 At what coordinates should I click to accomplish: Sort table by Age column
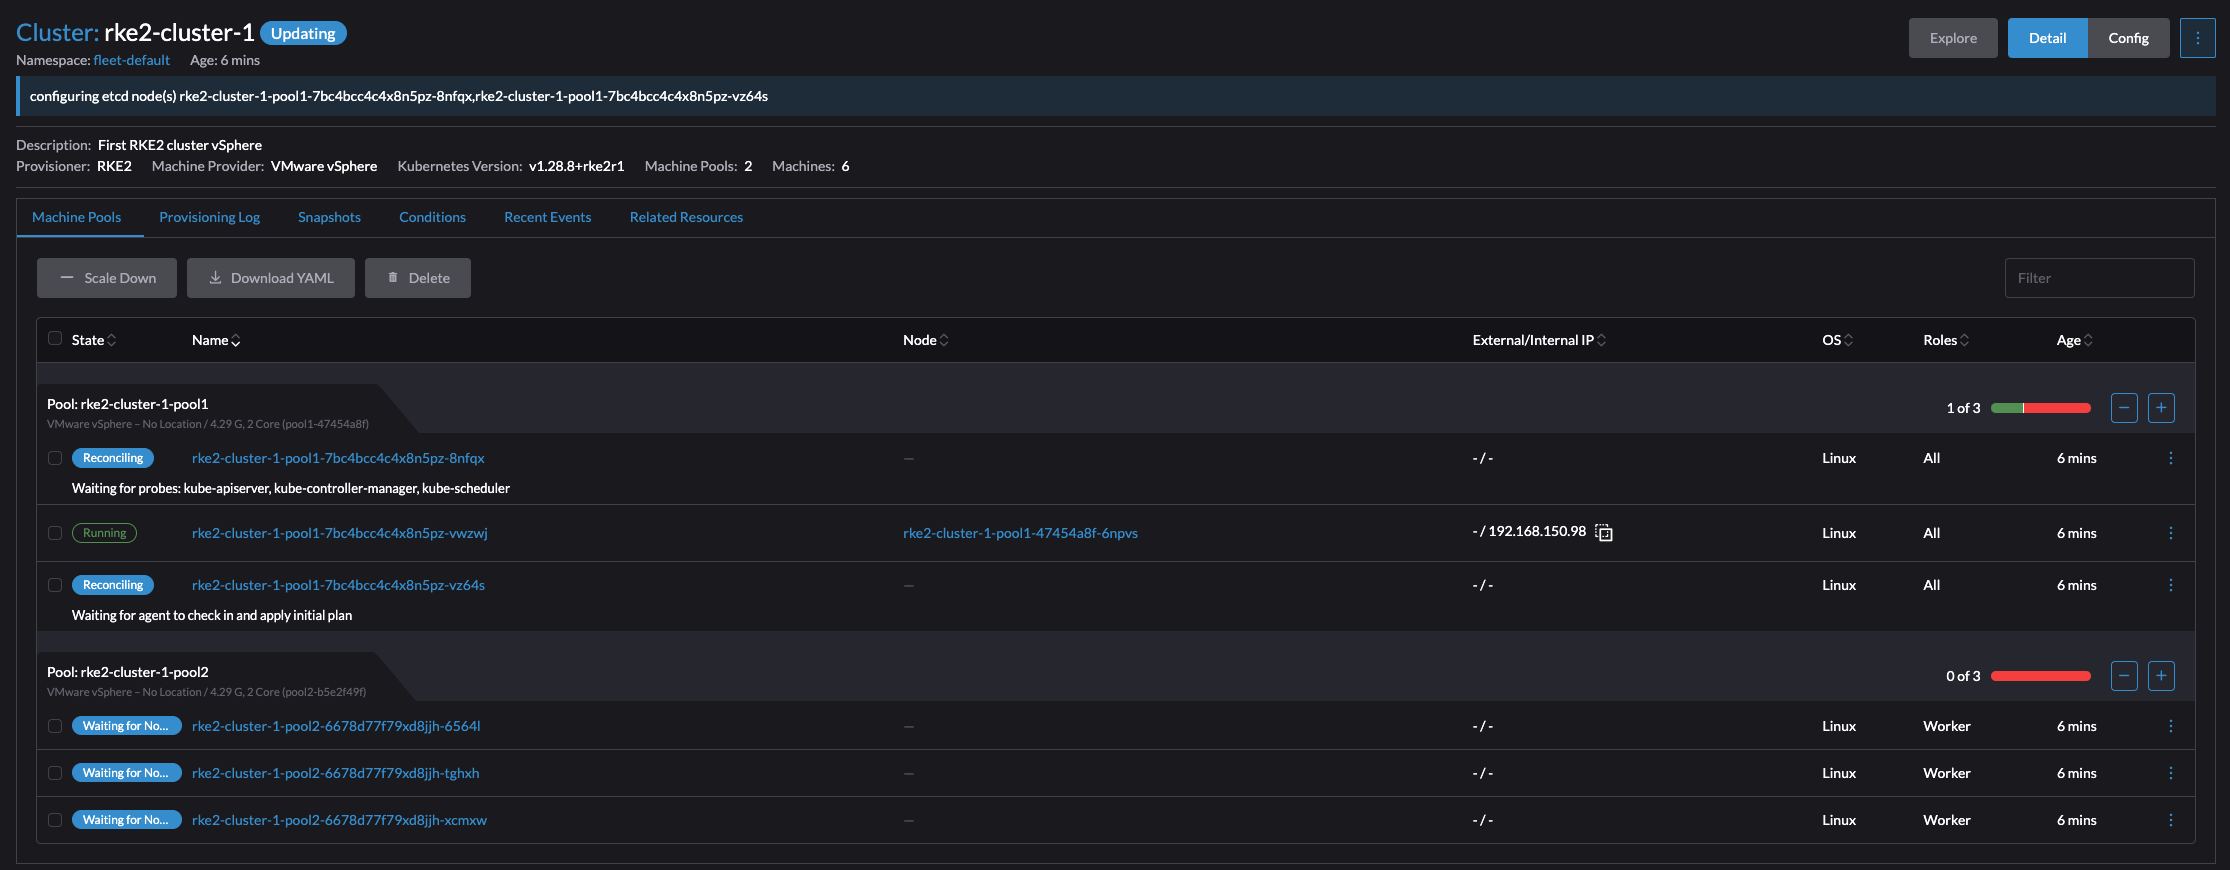[x=2074, y=340]
